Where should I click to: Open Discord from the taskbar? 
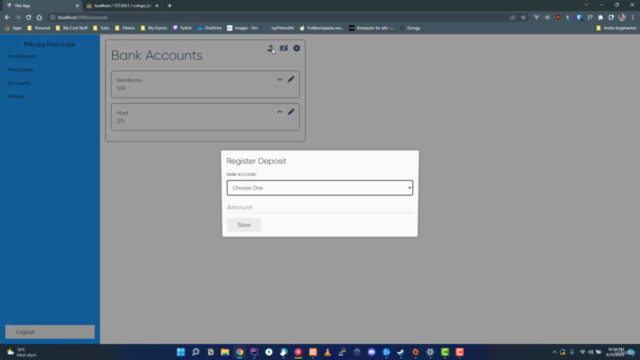point(371,352)
